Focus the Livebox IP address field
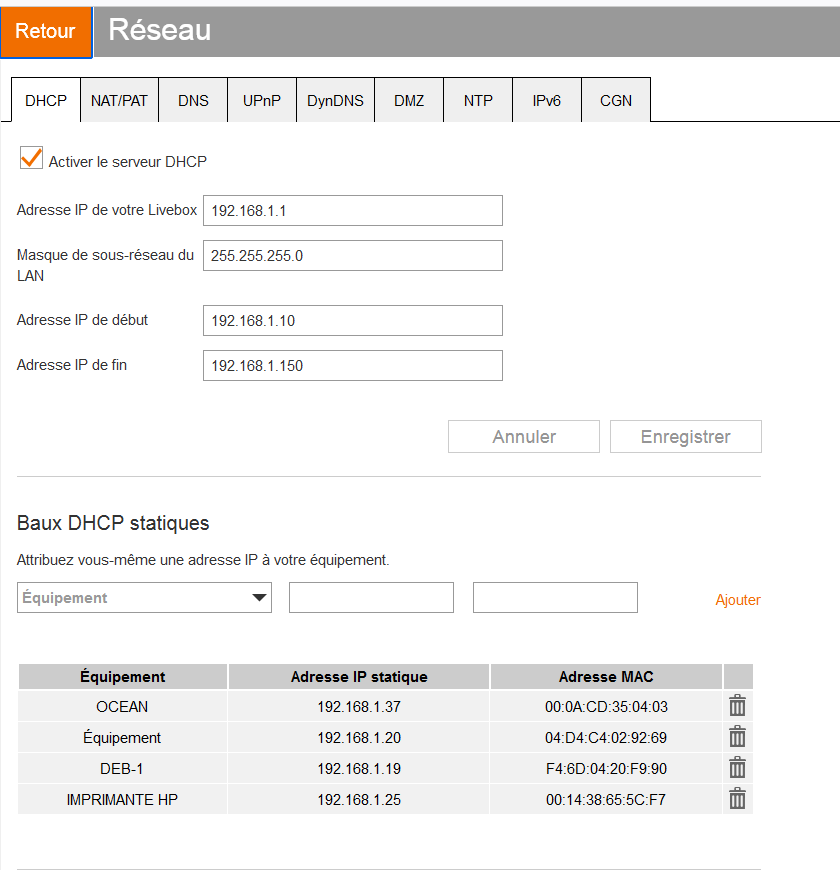Screen dimensions: 840x870 [353, 210]
